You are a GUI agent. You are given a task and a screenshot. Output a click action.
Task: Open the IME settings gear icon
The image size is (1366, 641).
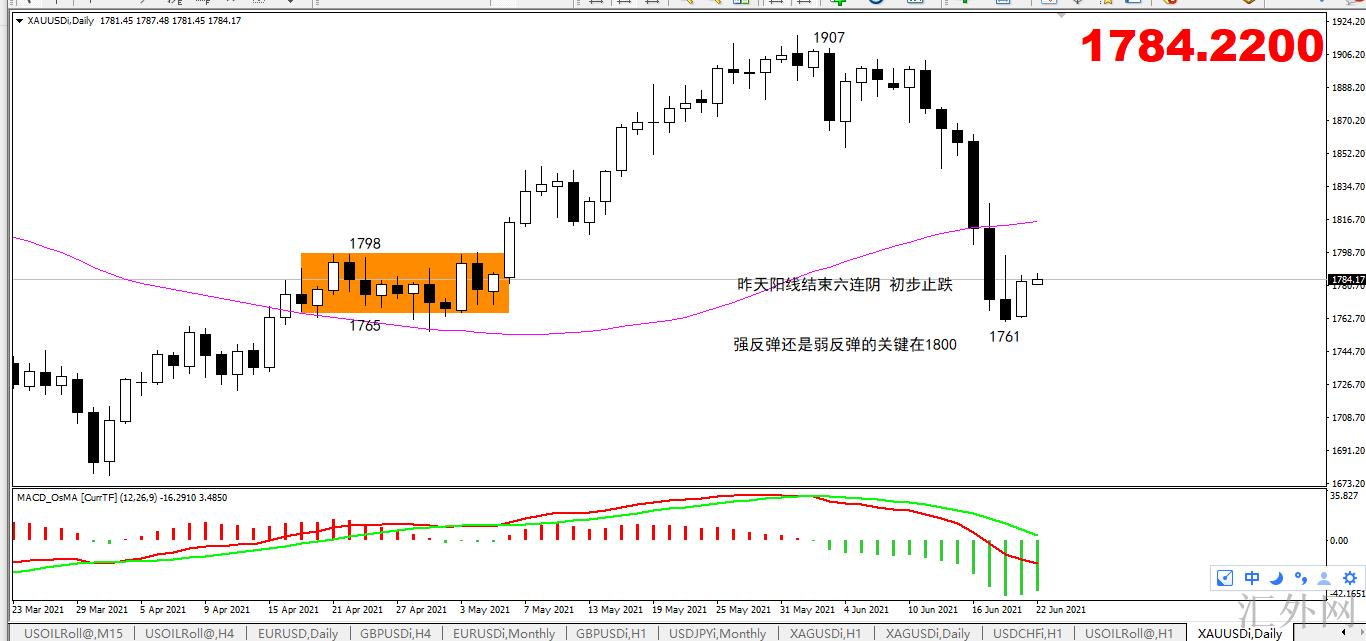click(x=1349, y=578)
